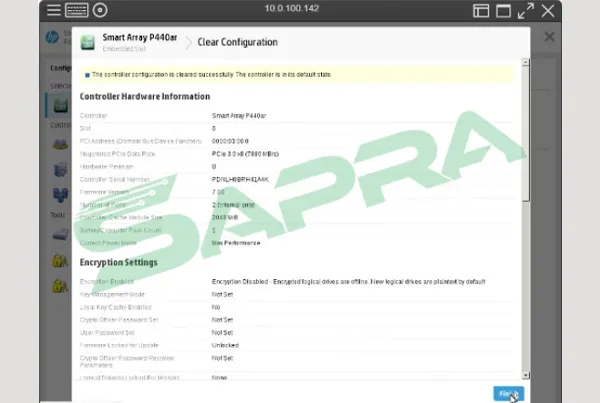The height and width of the screenshot is (403, 600).
Task: Click the console layout panel icon
Action: [x=481, y=11]
